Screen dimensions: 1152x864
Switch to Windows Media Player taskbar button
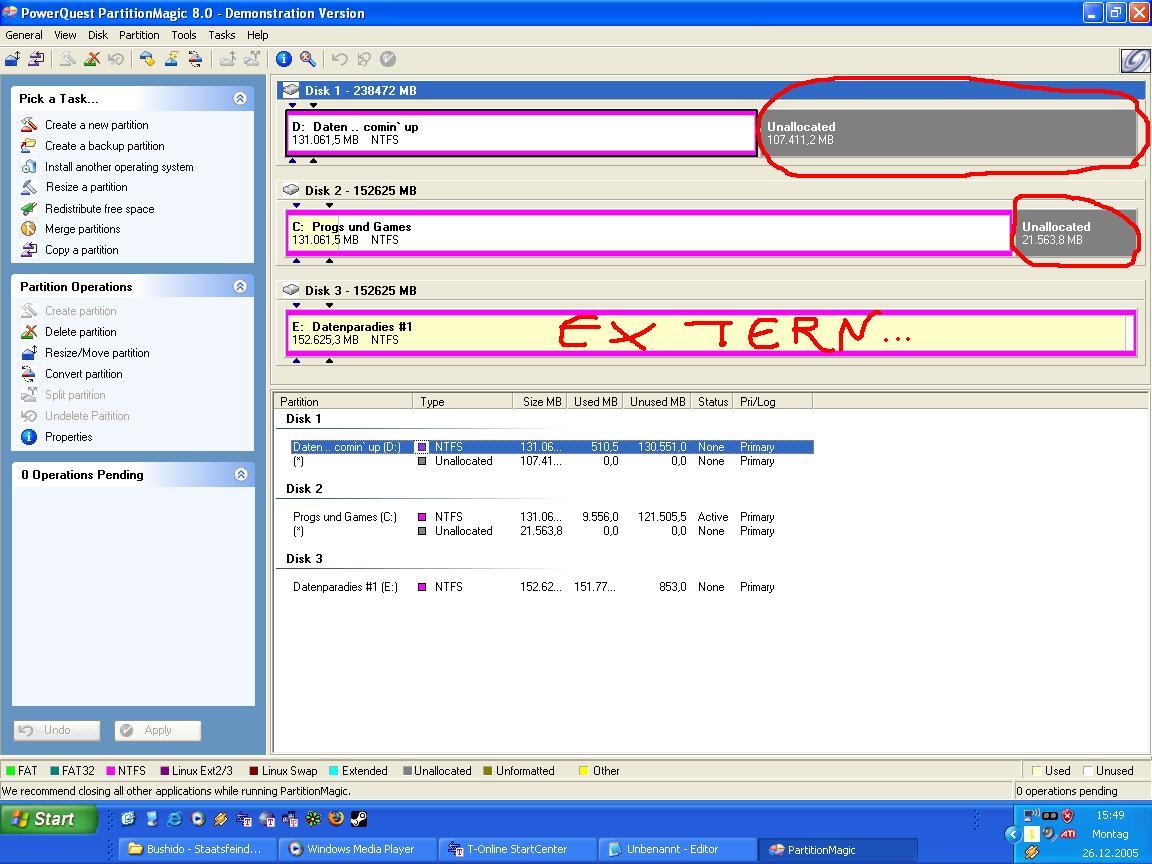tap(358, 849)
